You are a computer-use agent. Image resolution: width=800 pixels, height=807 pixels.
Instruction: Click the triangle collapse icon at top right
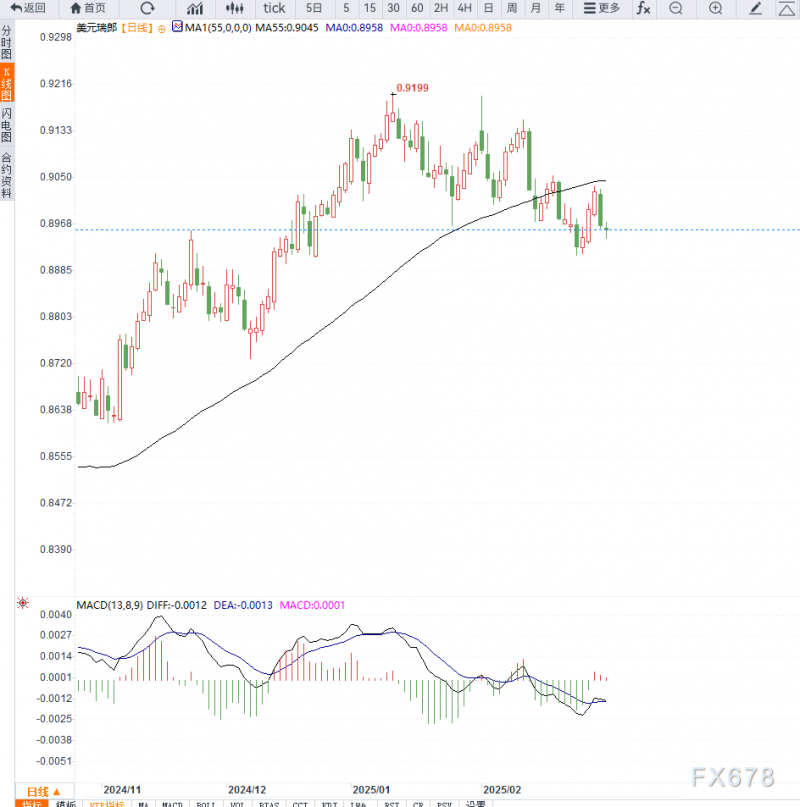click(x=787, y=9)
